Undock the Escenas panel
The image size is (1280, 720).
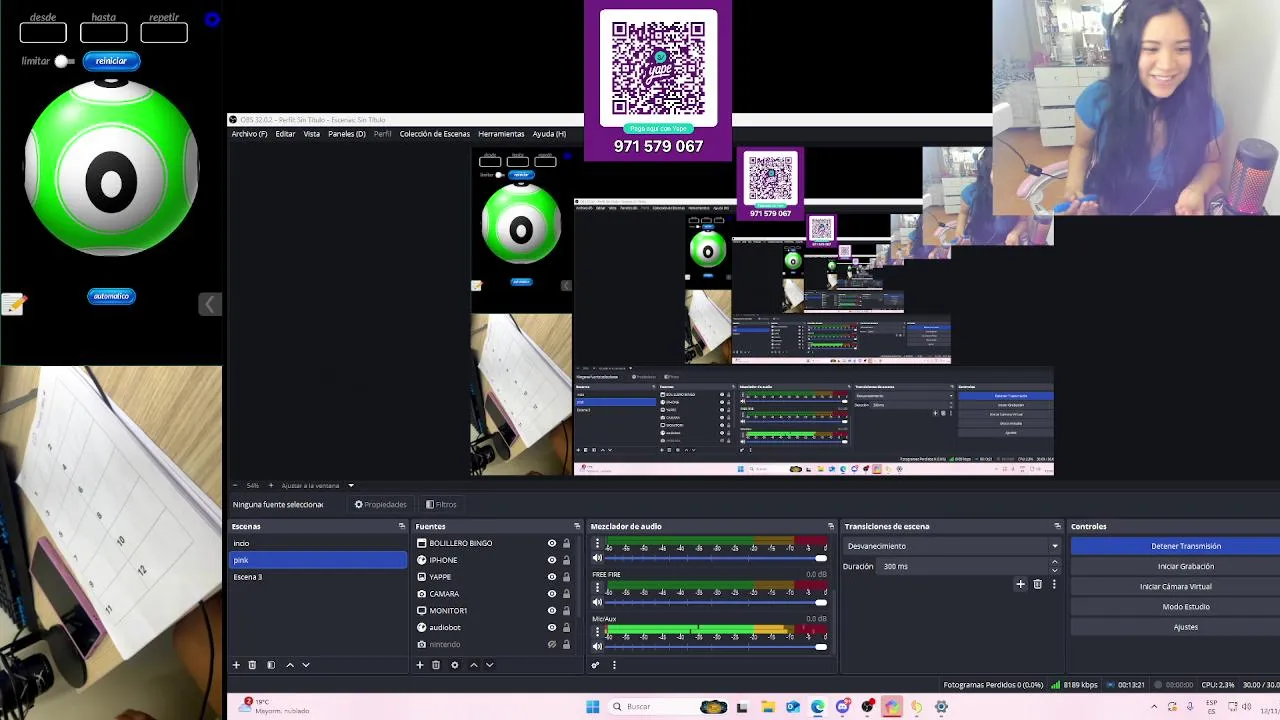pyautogui.click(x=402, y=526)
